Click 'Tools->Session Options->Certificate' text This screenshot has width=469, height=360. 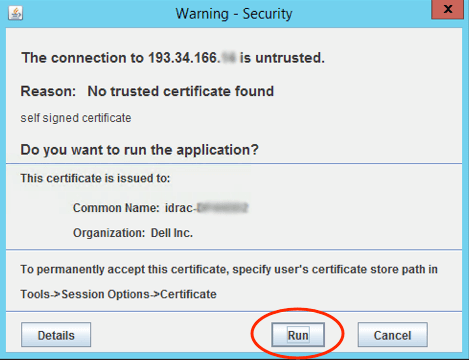(x=118, y=294)
